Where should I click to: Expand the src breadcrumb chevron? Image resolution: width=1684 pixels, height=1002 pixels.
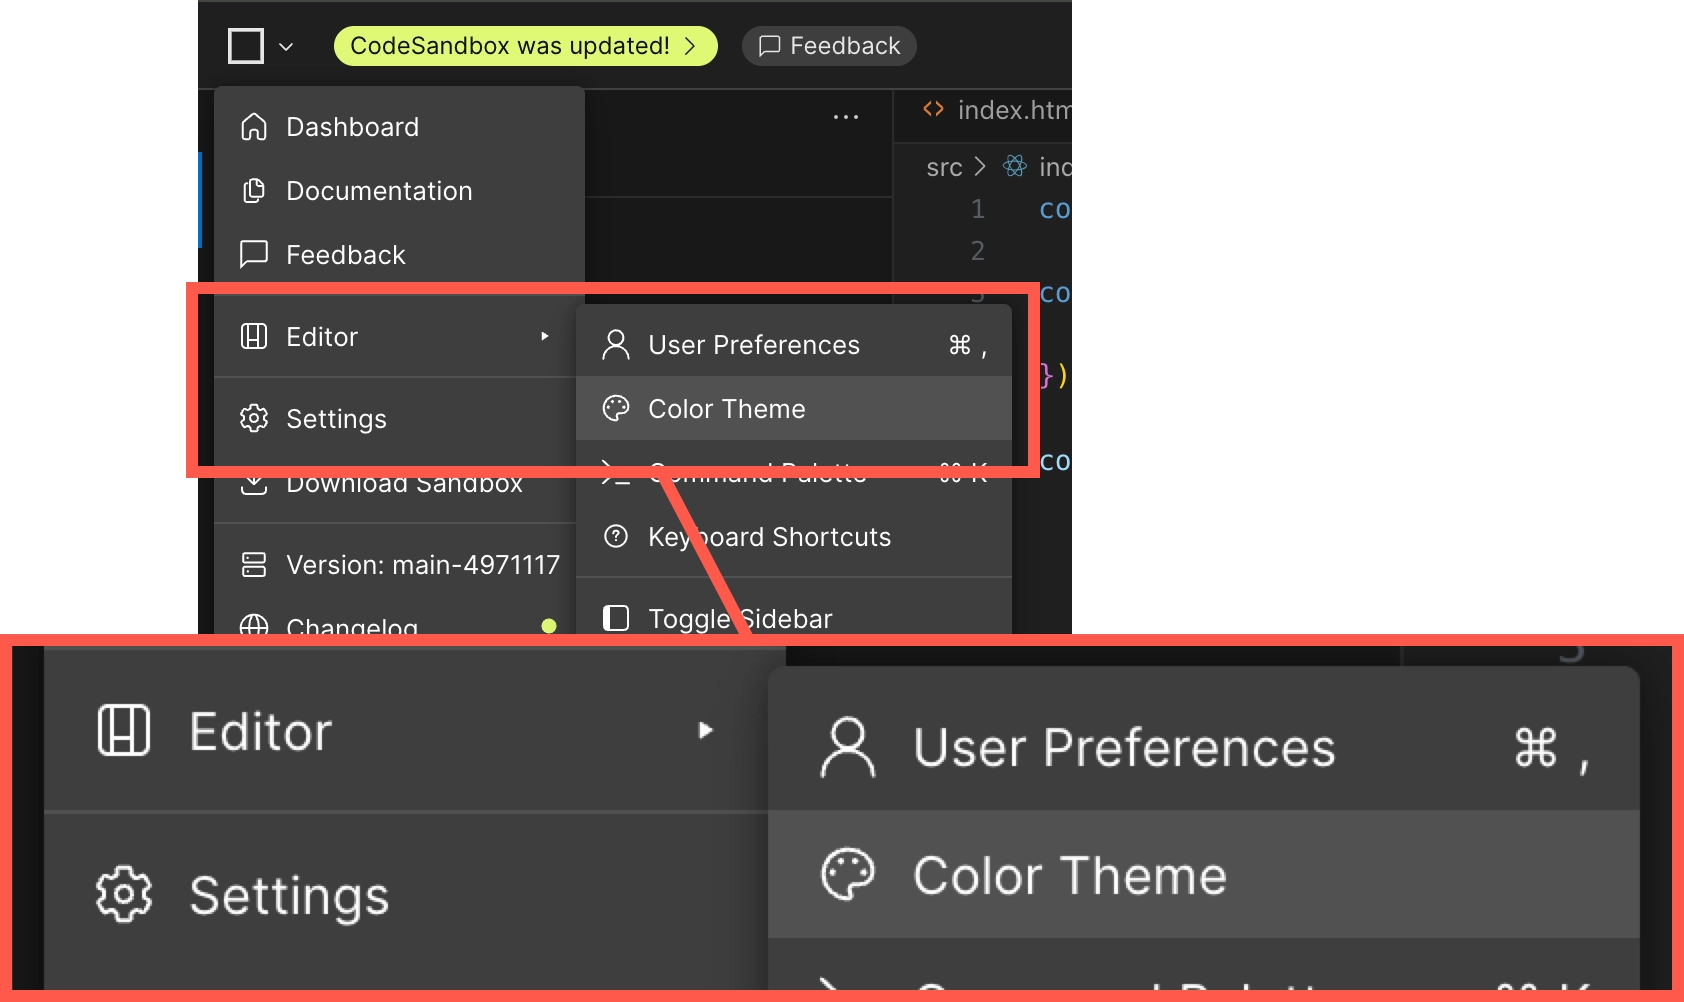point(981,167)
